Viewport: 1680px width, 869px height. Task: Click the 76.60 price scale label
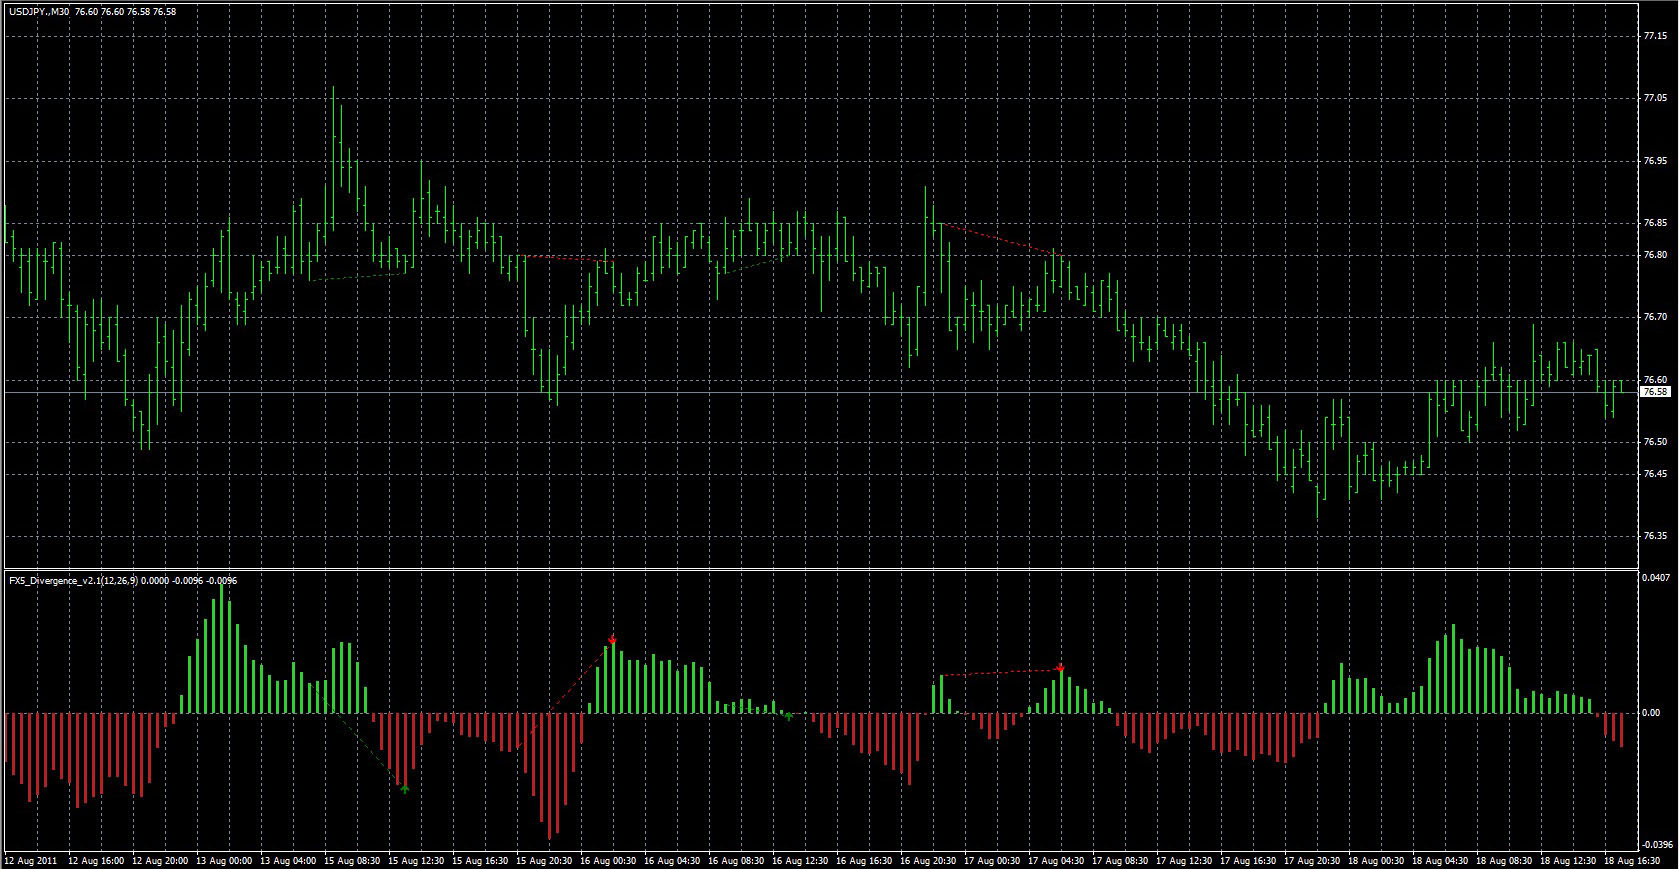(1655, 380)
